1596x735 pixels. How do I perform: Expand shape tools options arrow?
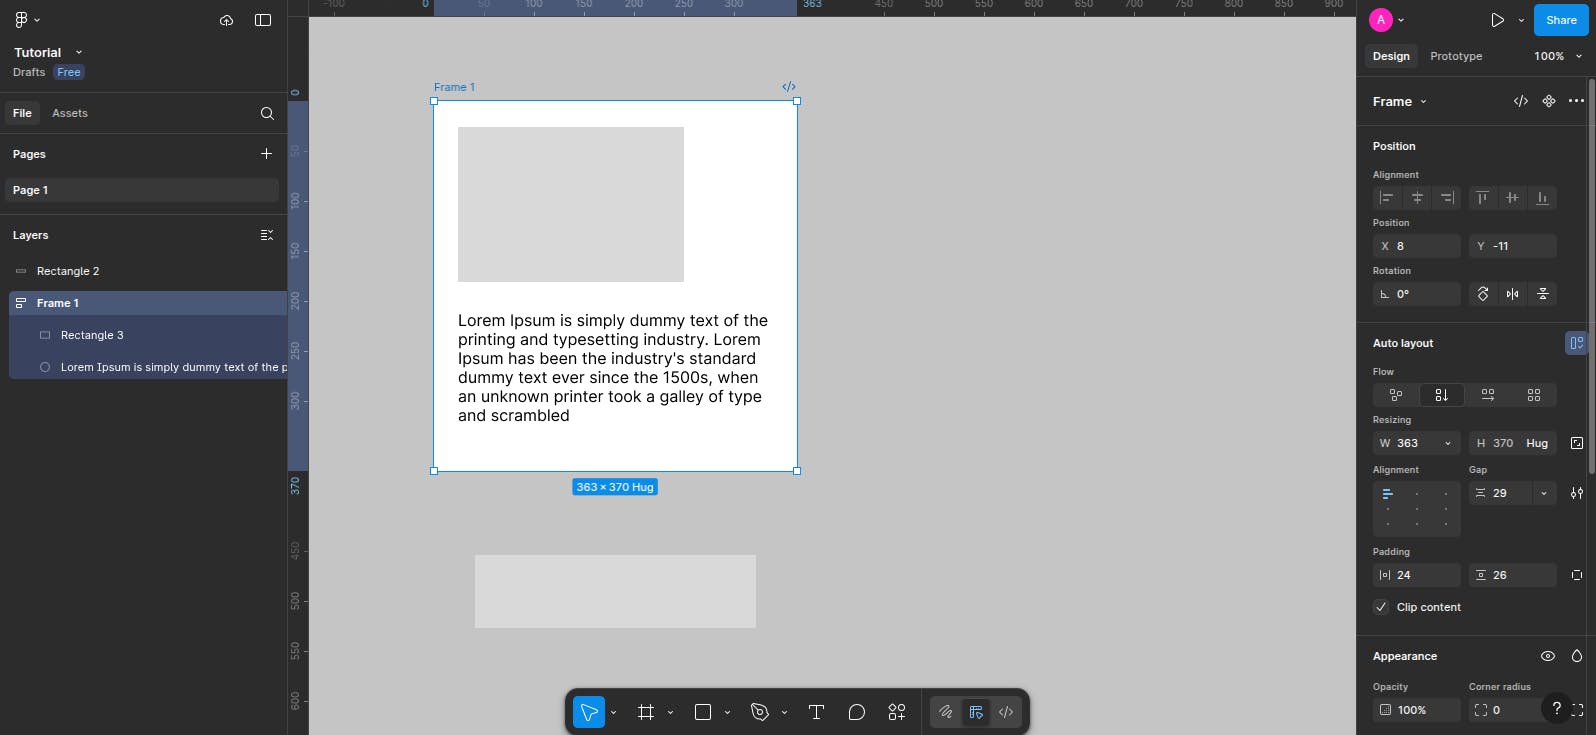727,712
